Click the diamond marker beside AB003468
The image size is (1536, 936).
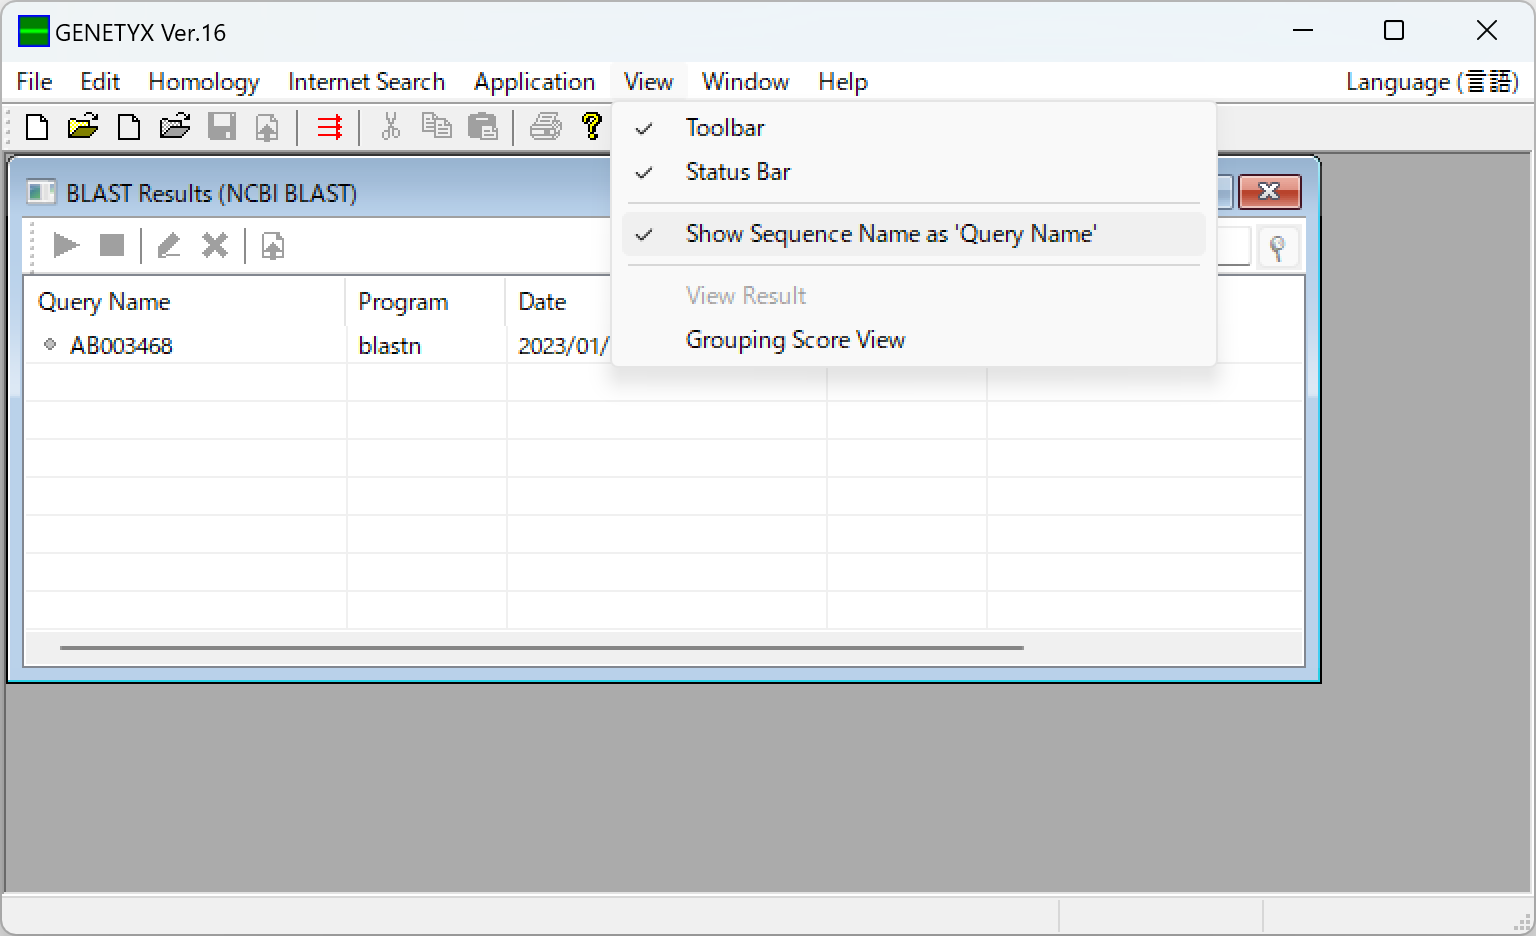tap(50, 345)
